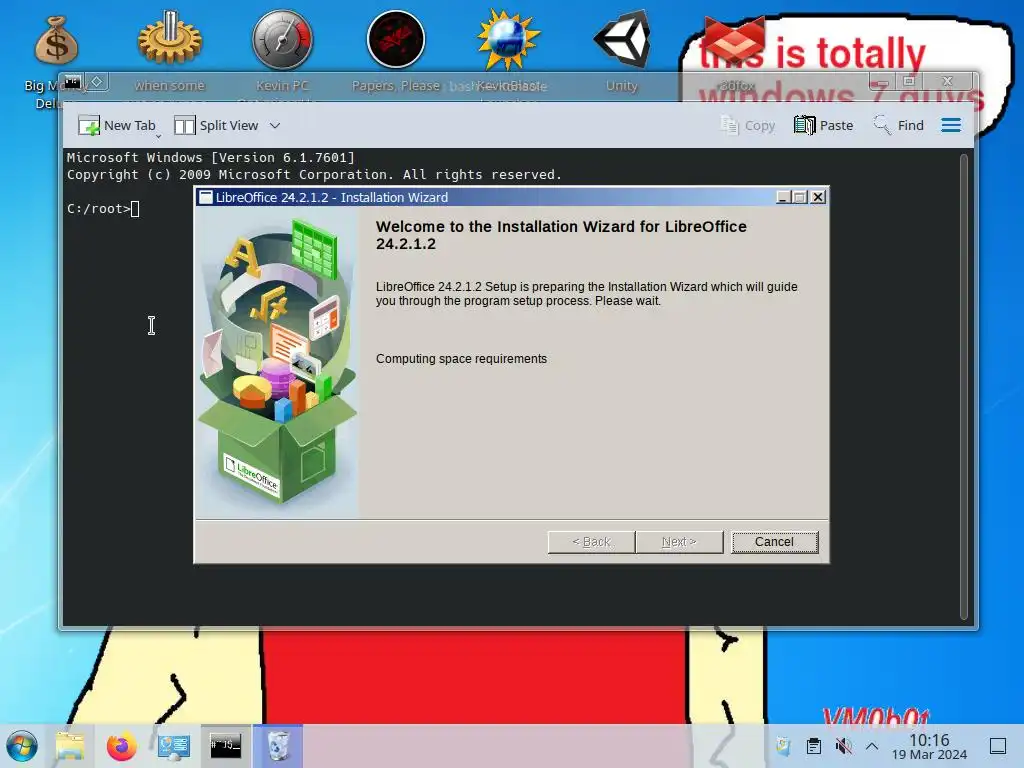
Task: Maximize the LibreOffice Installation Wizard window
Action: pyautogui.click(x=799, y=197)
